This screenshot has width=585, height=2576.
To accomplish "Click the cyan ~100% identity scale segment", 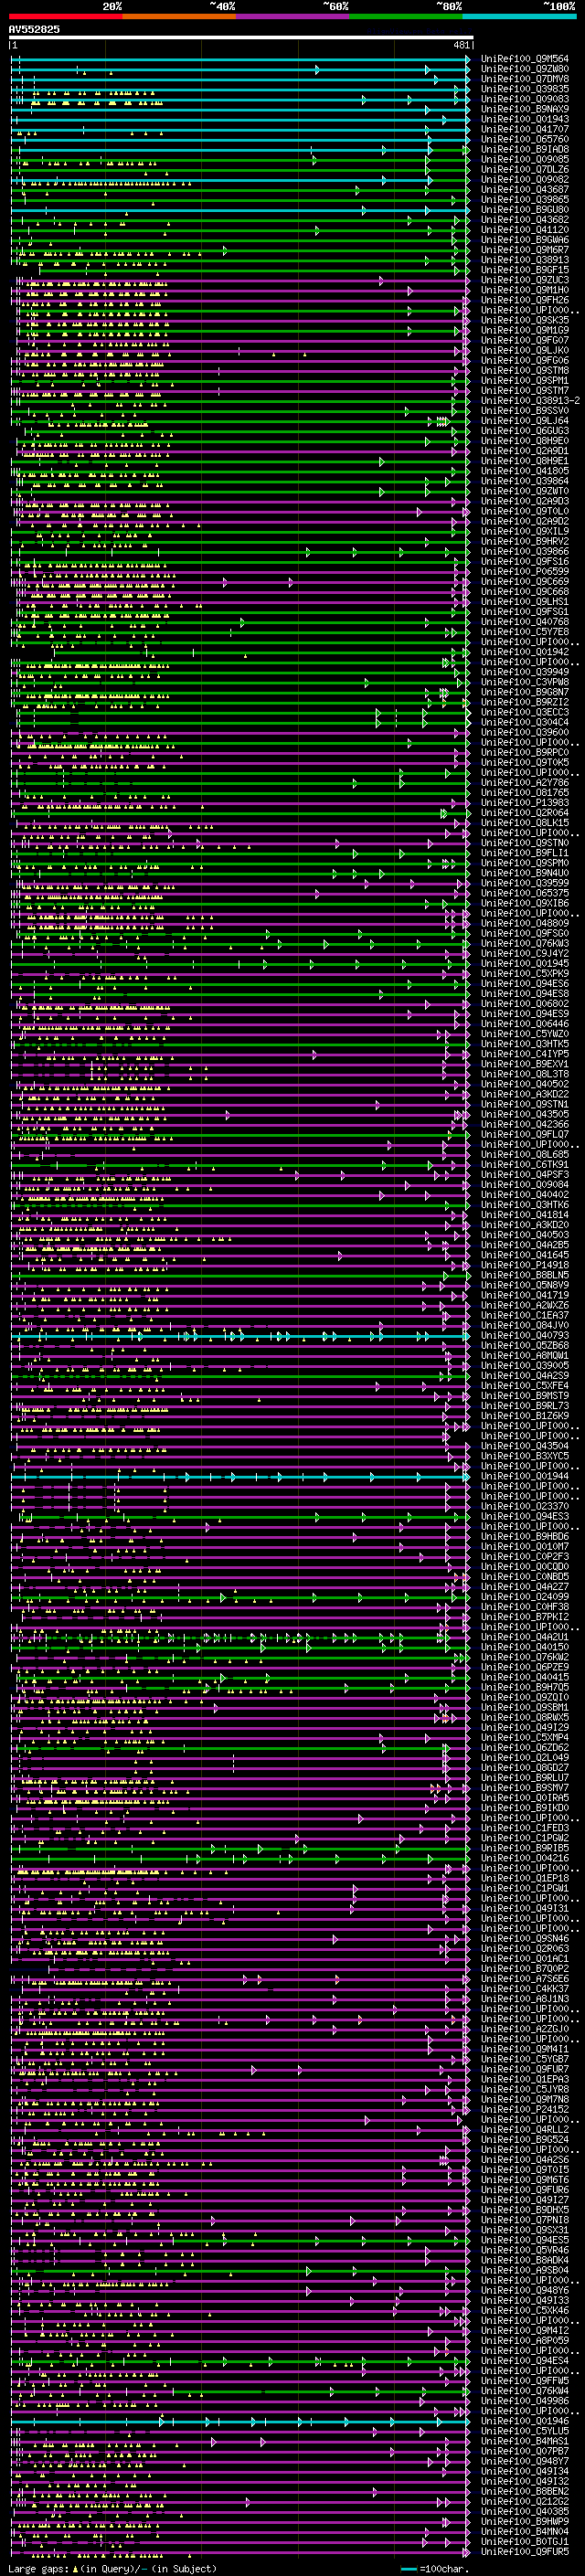I will (x=519, y=16).
